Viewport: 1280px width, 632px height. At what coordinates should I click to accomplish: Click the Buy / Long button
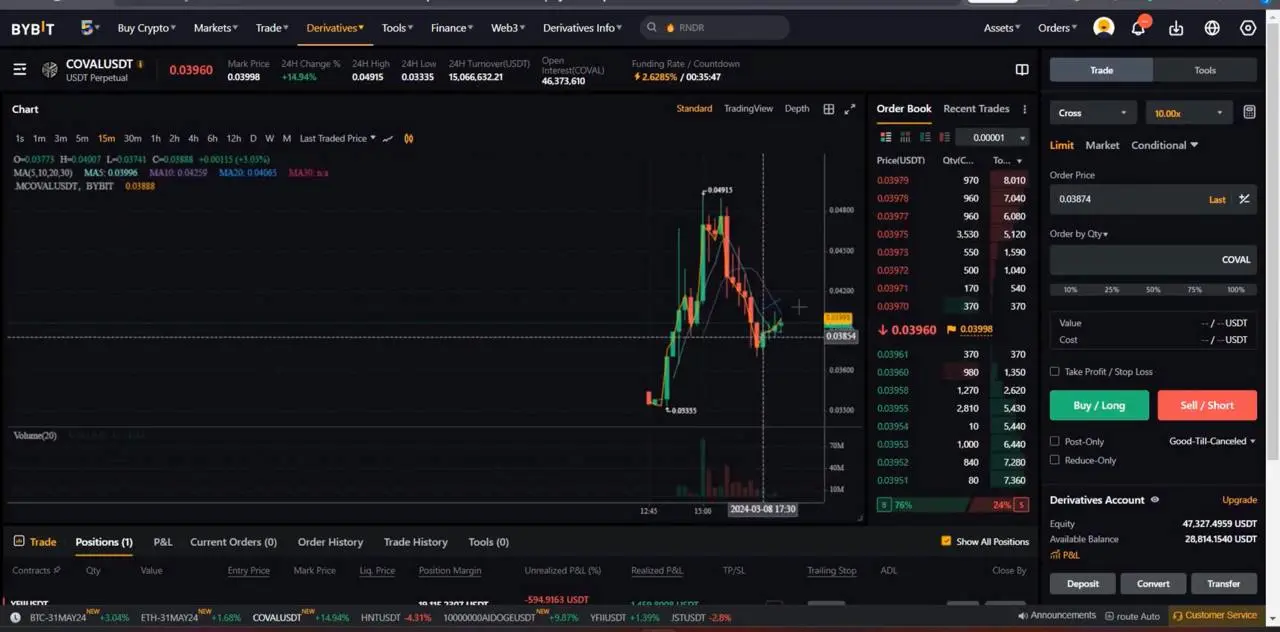pos(1099,405)
